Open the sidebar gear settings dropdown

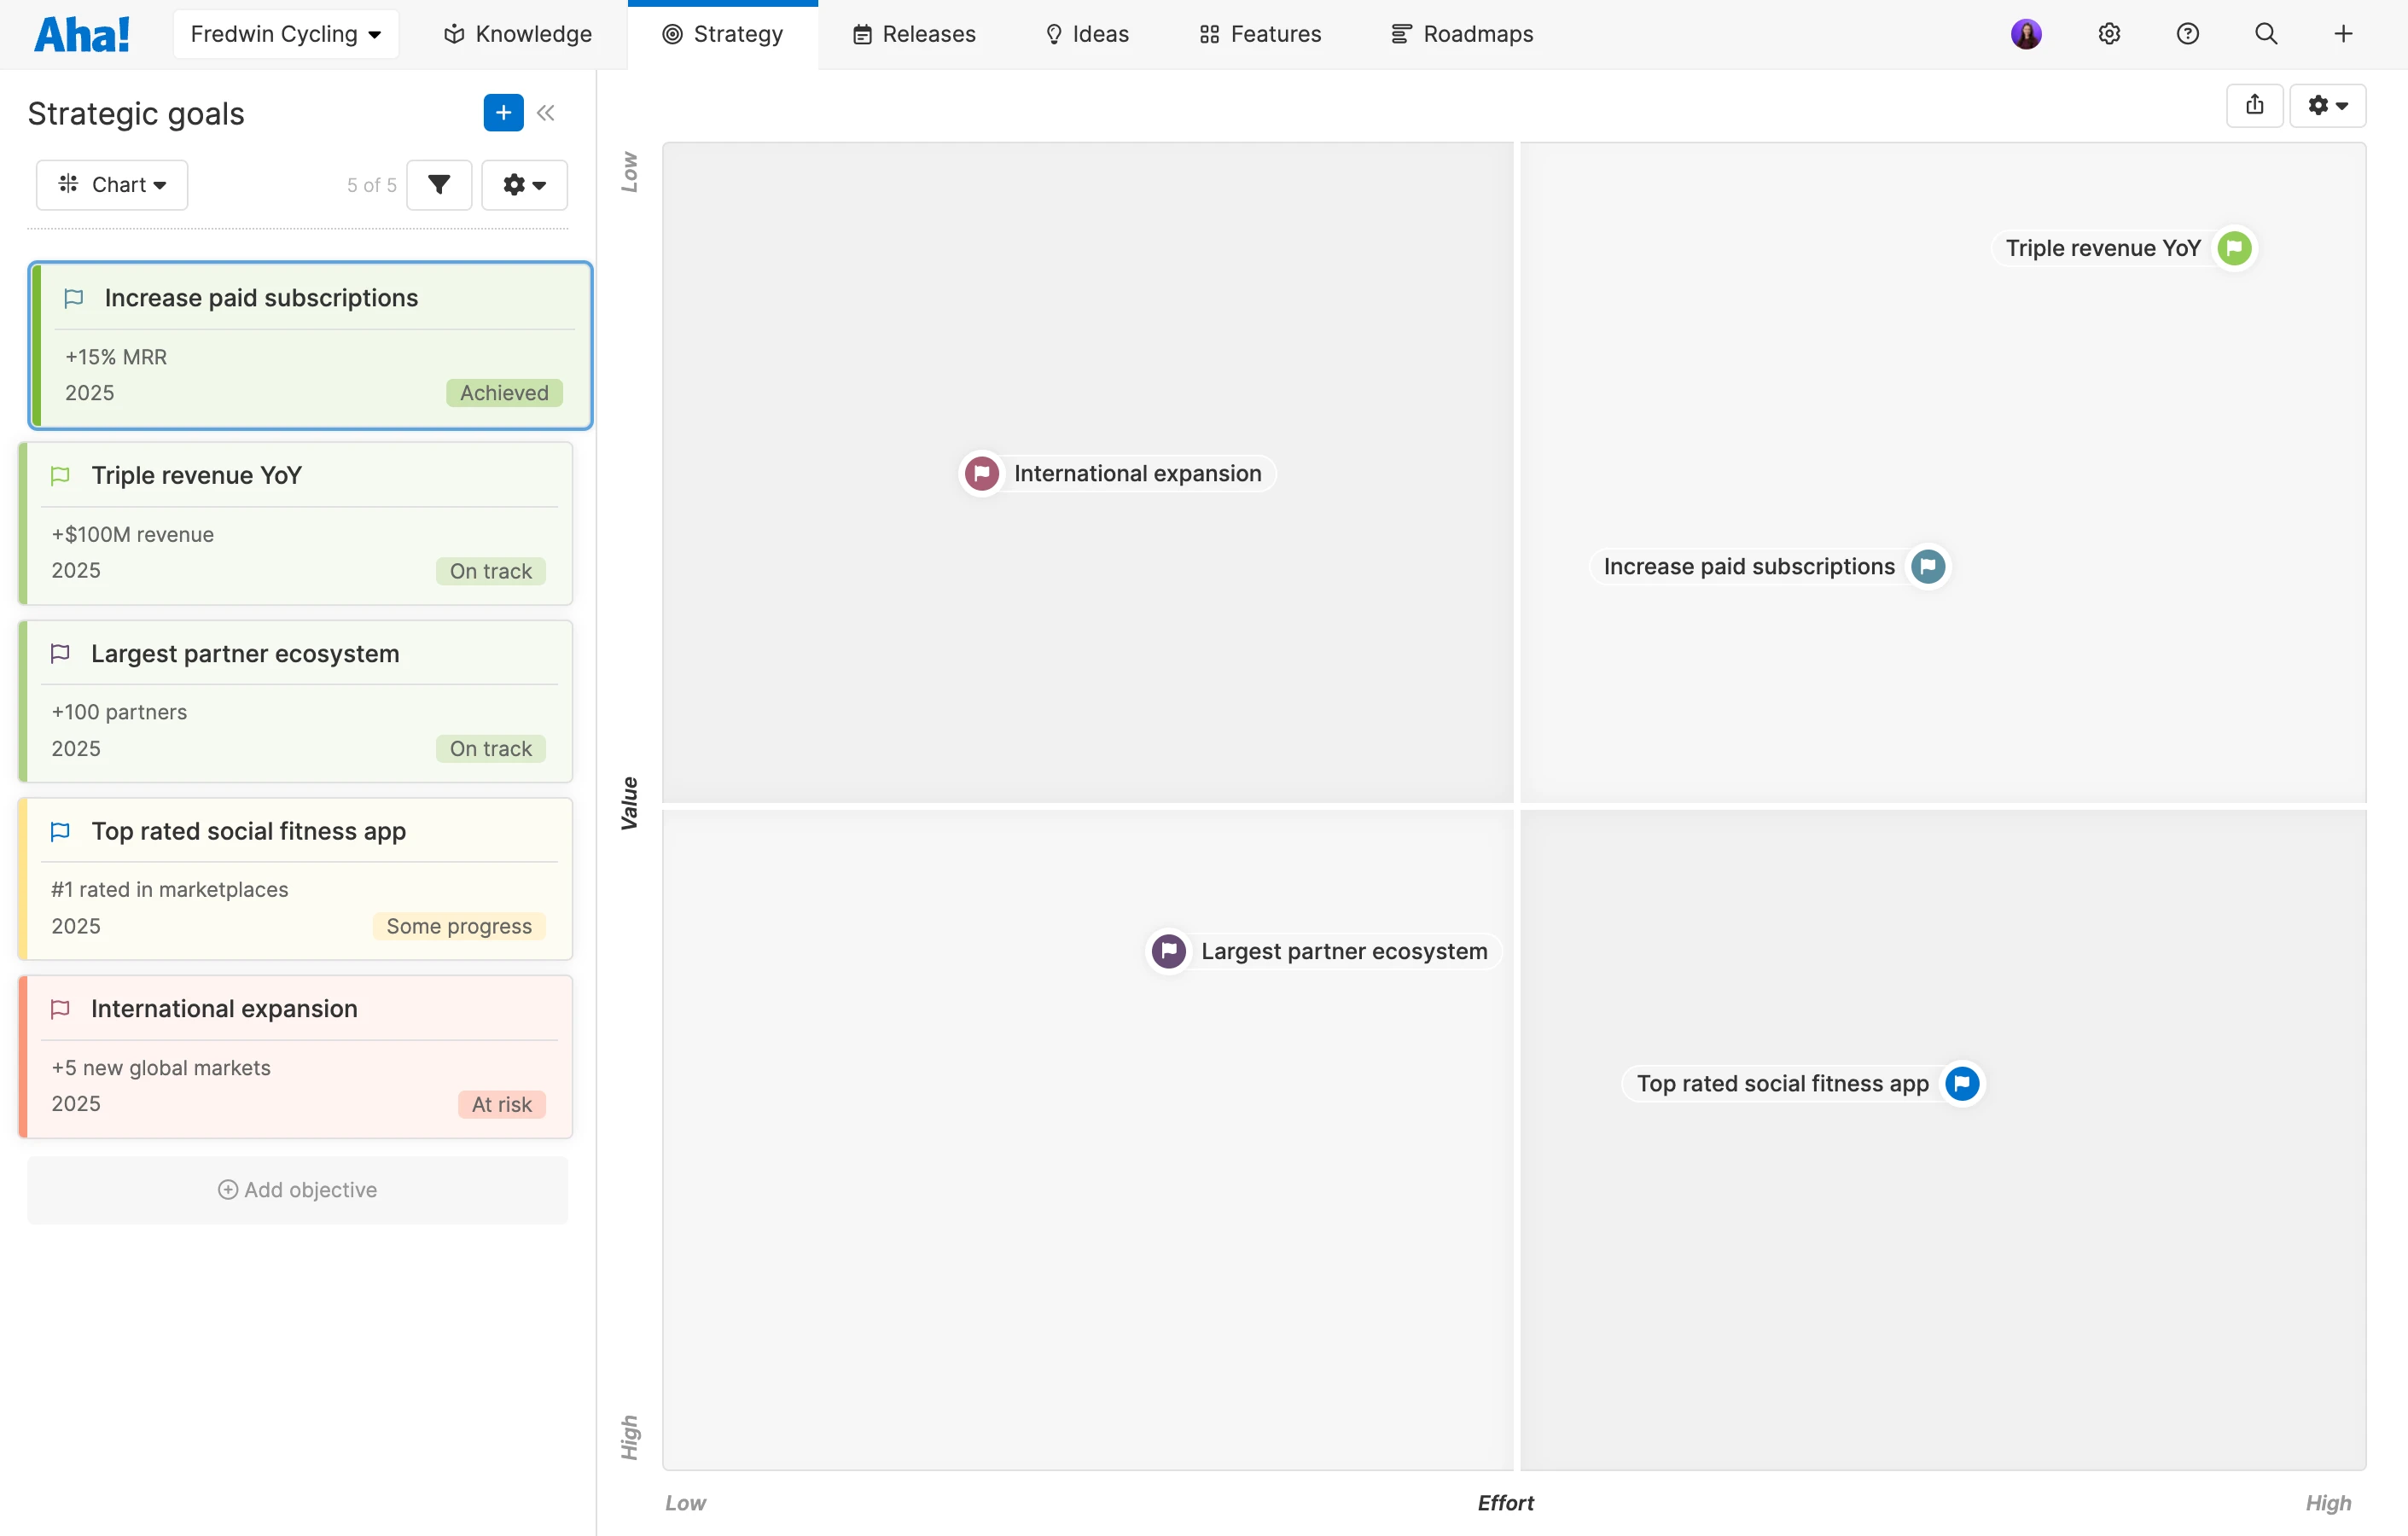coord(524,185)
